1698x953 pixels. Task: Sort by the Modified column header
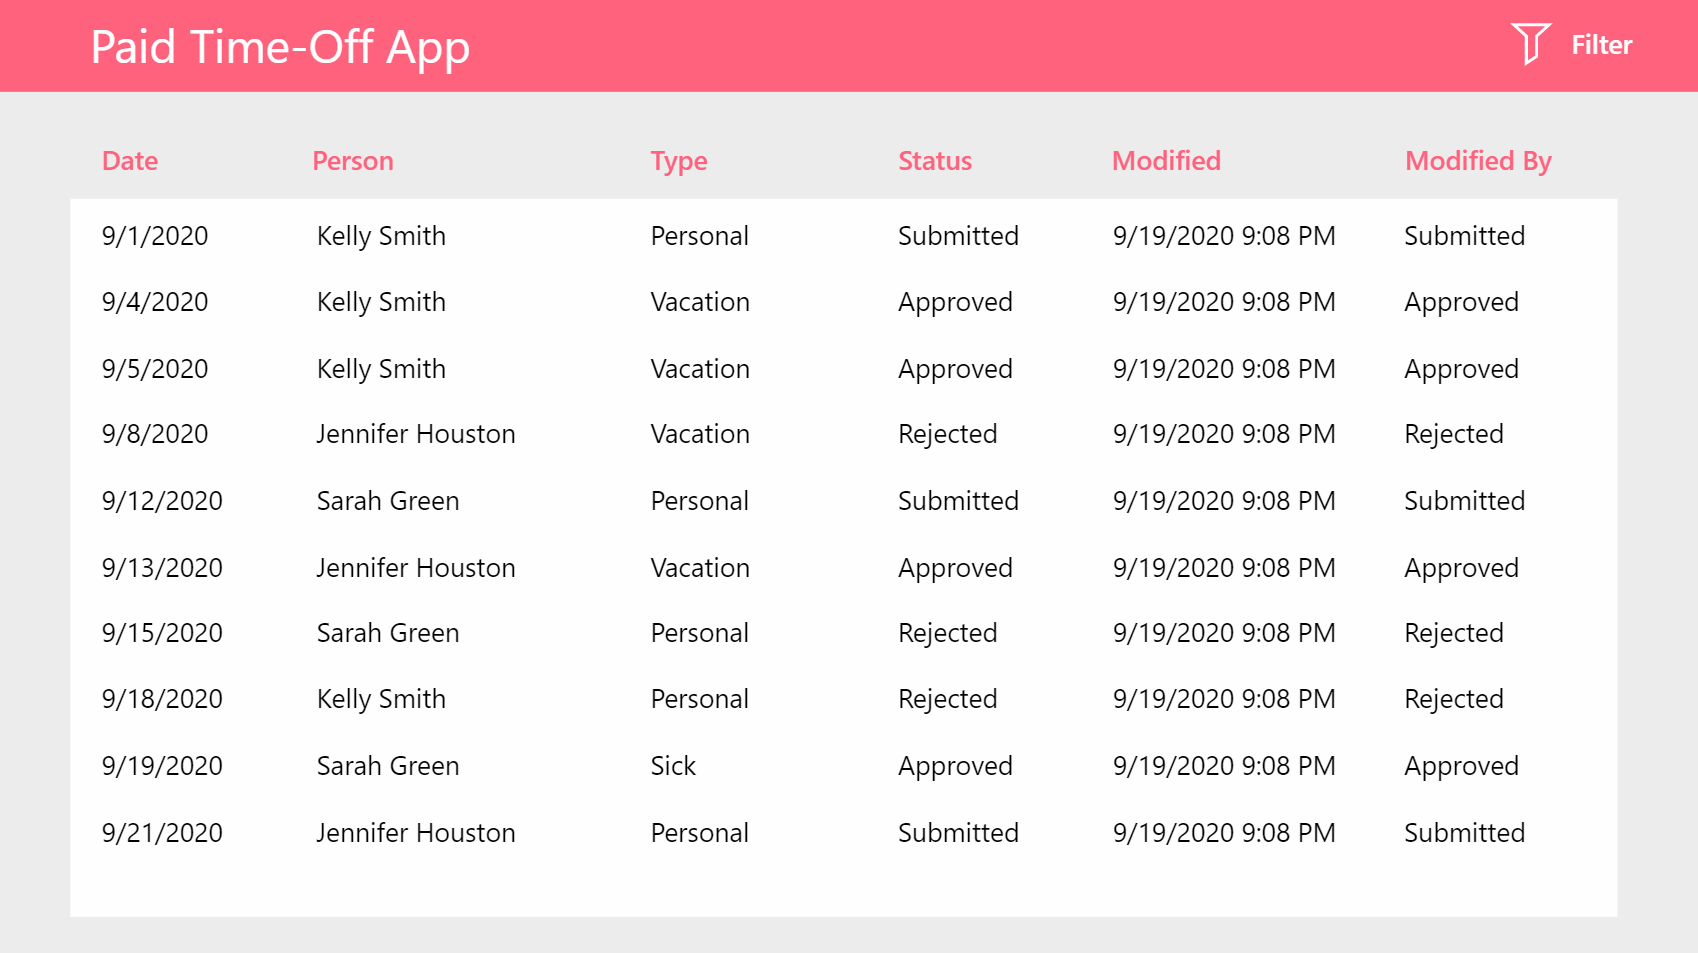pyautogui.click(x=1166, y=160)
